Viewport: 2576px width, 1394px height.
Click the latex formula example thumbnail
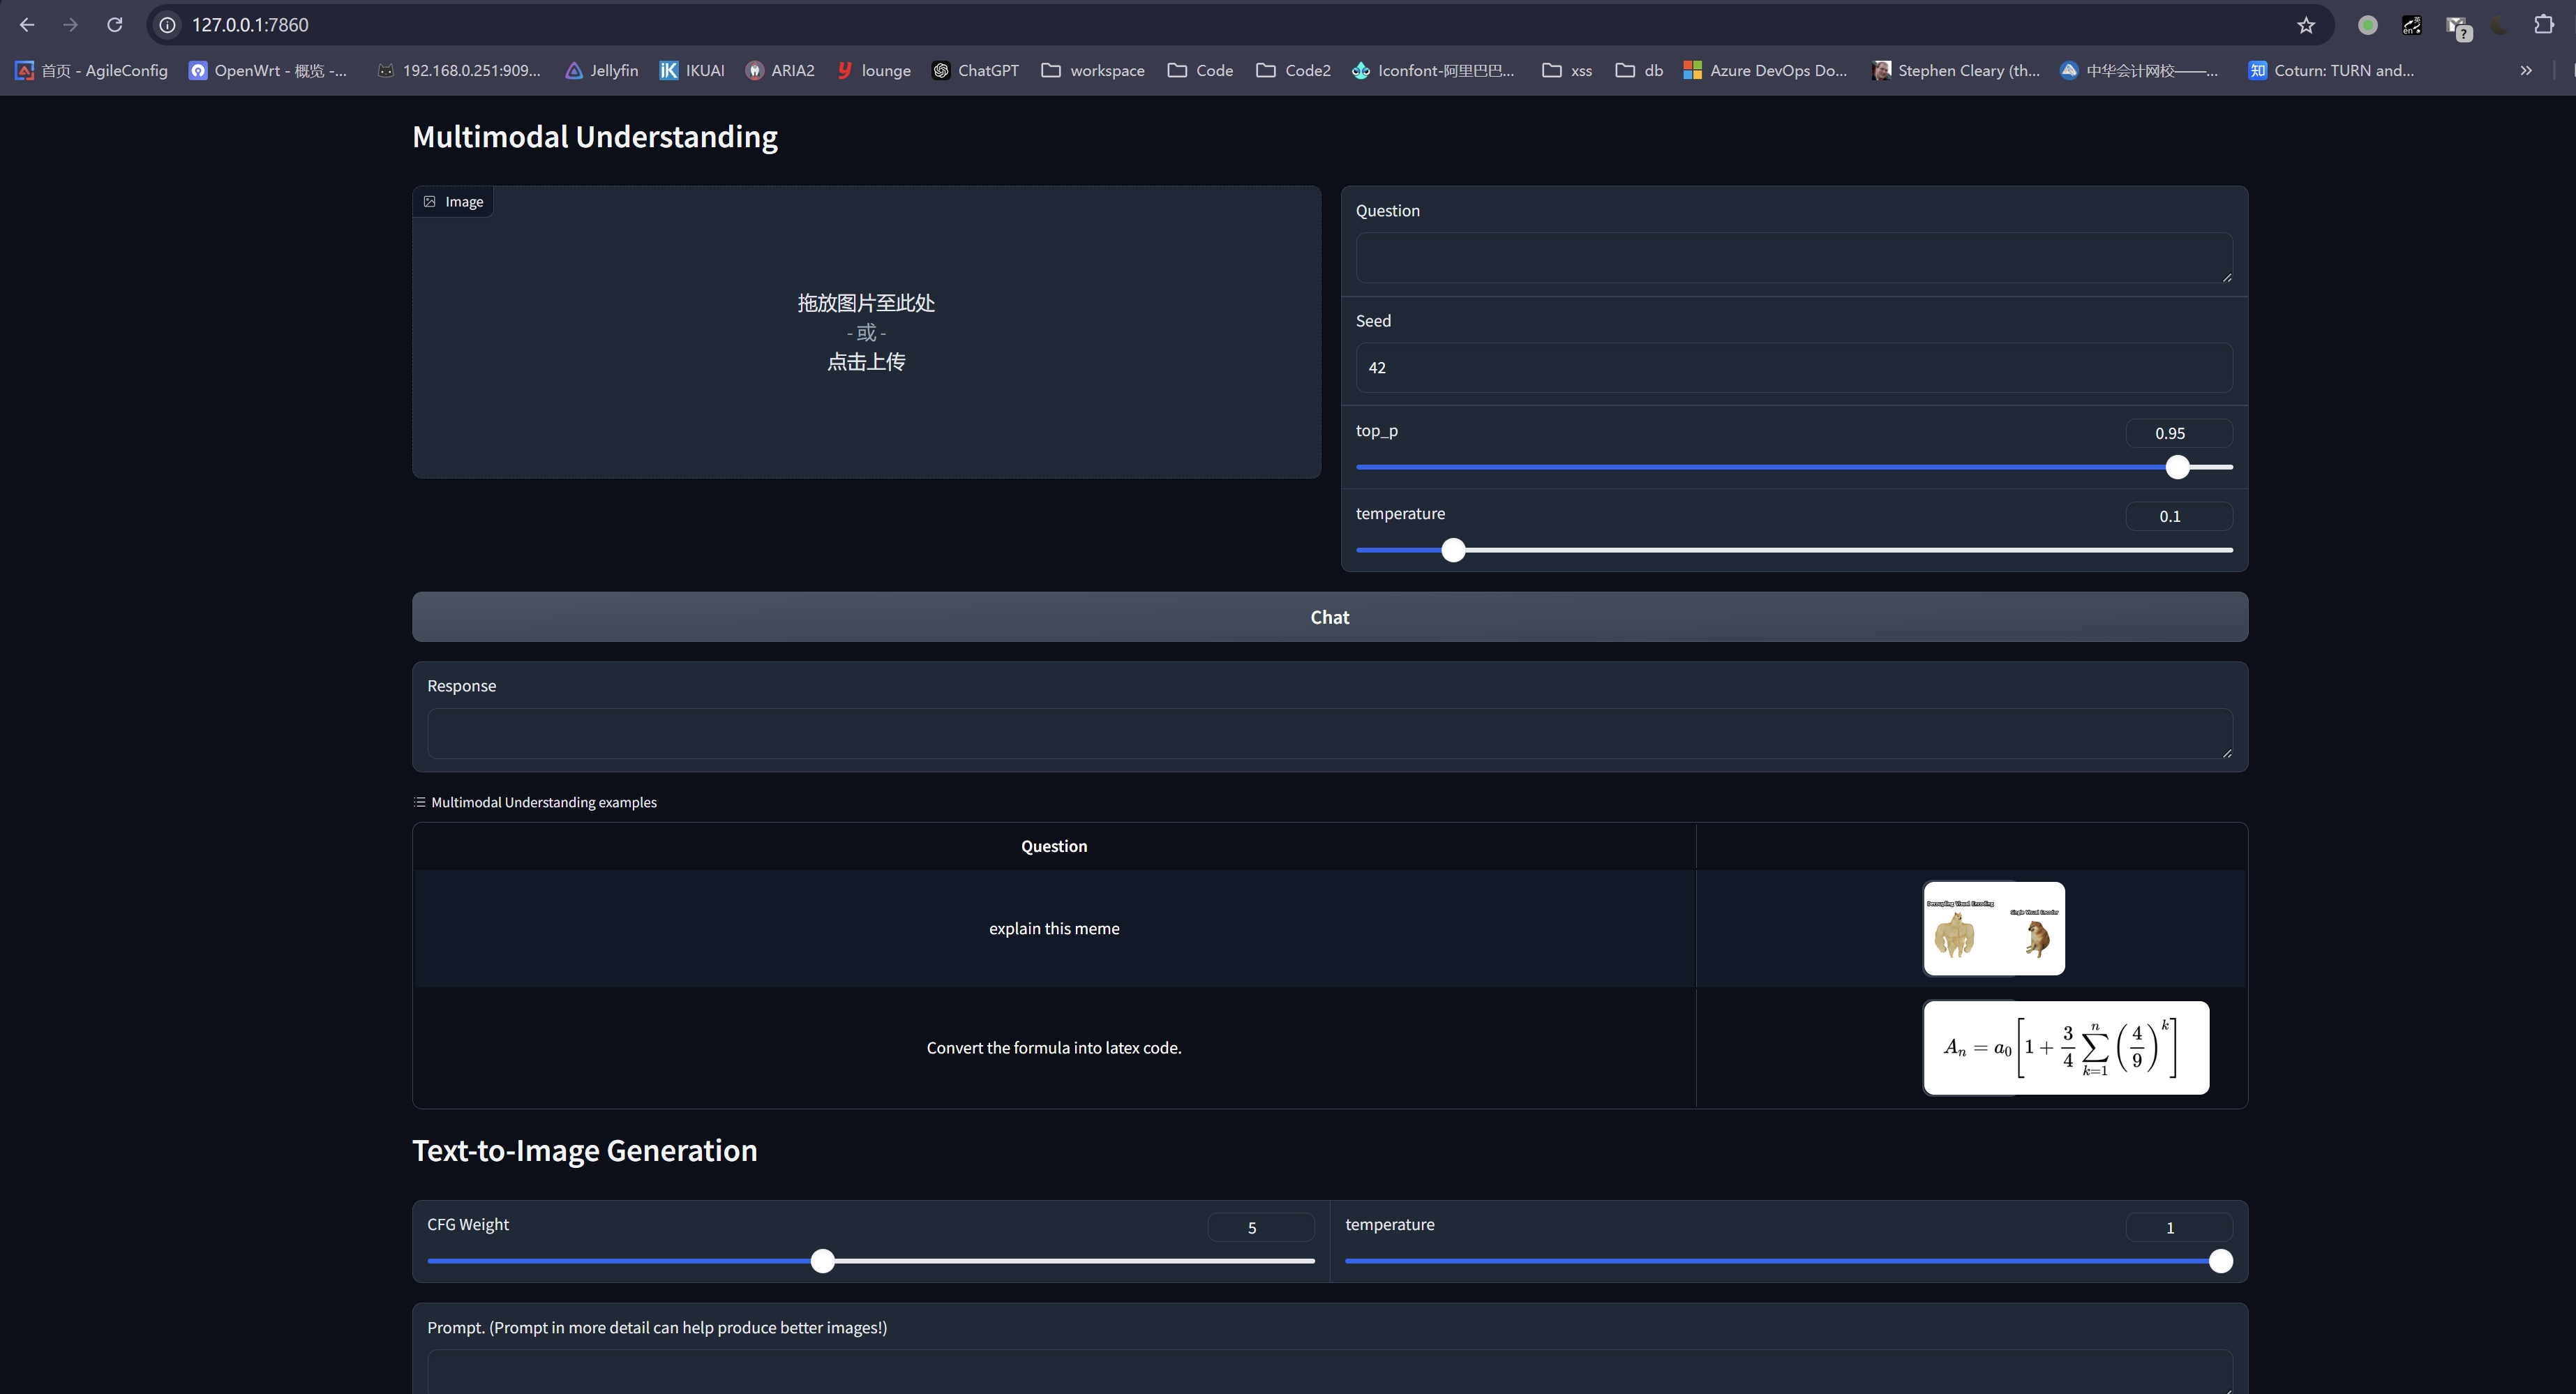(x=2065, y=1047)
